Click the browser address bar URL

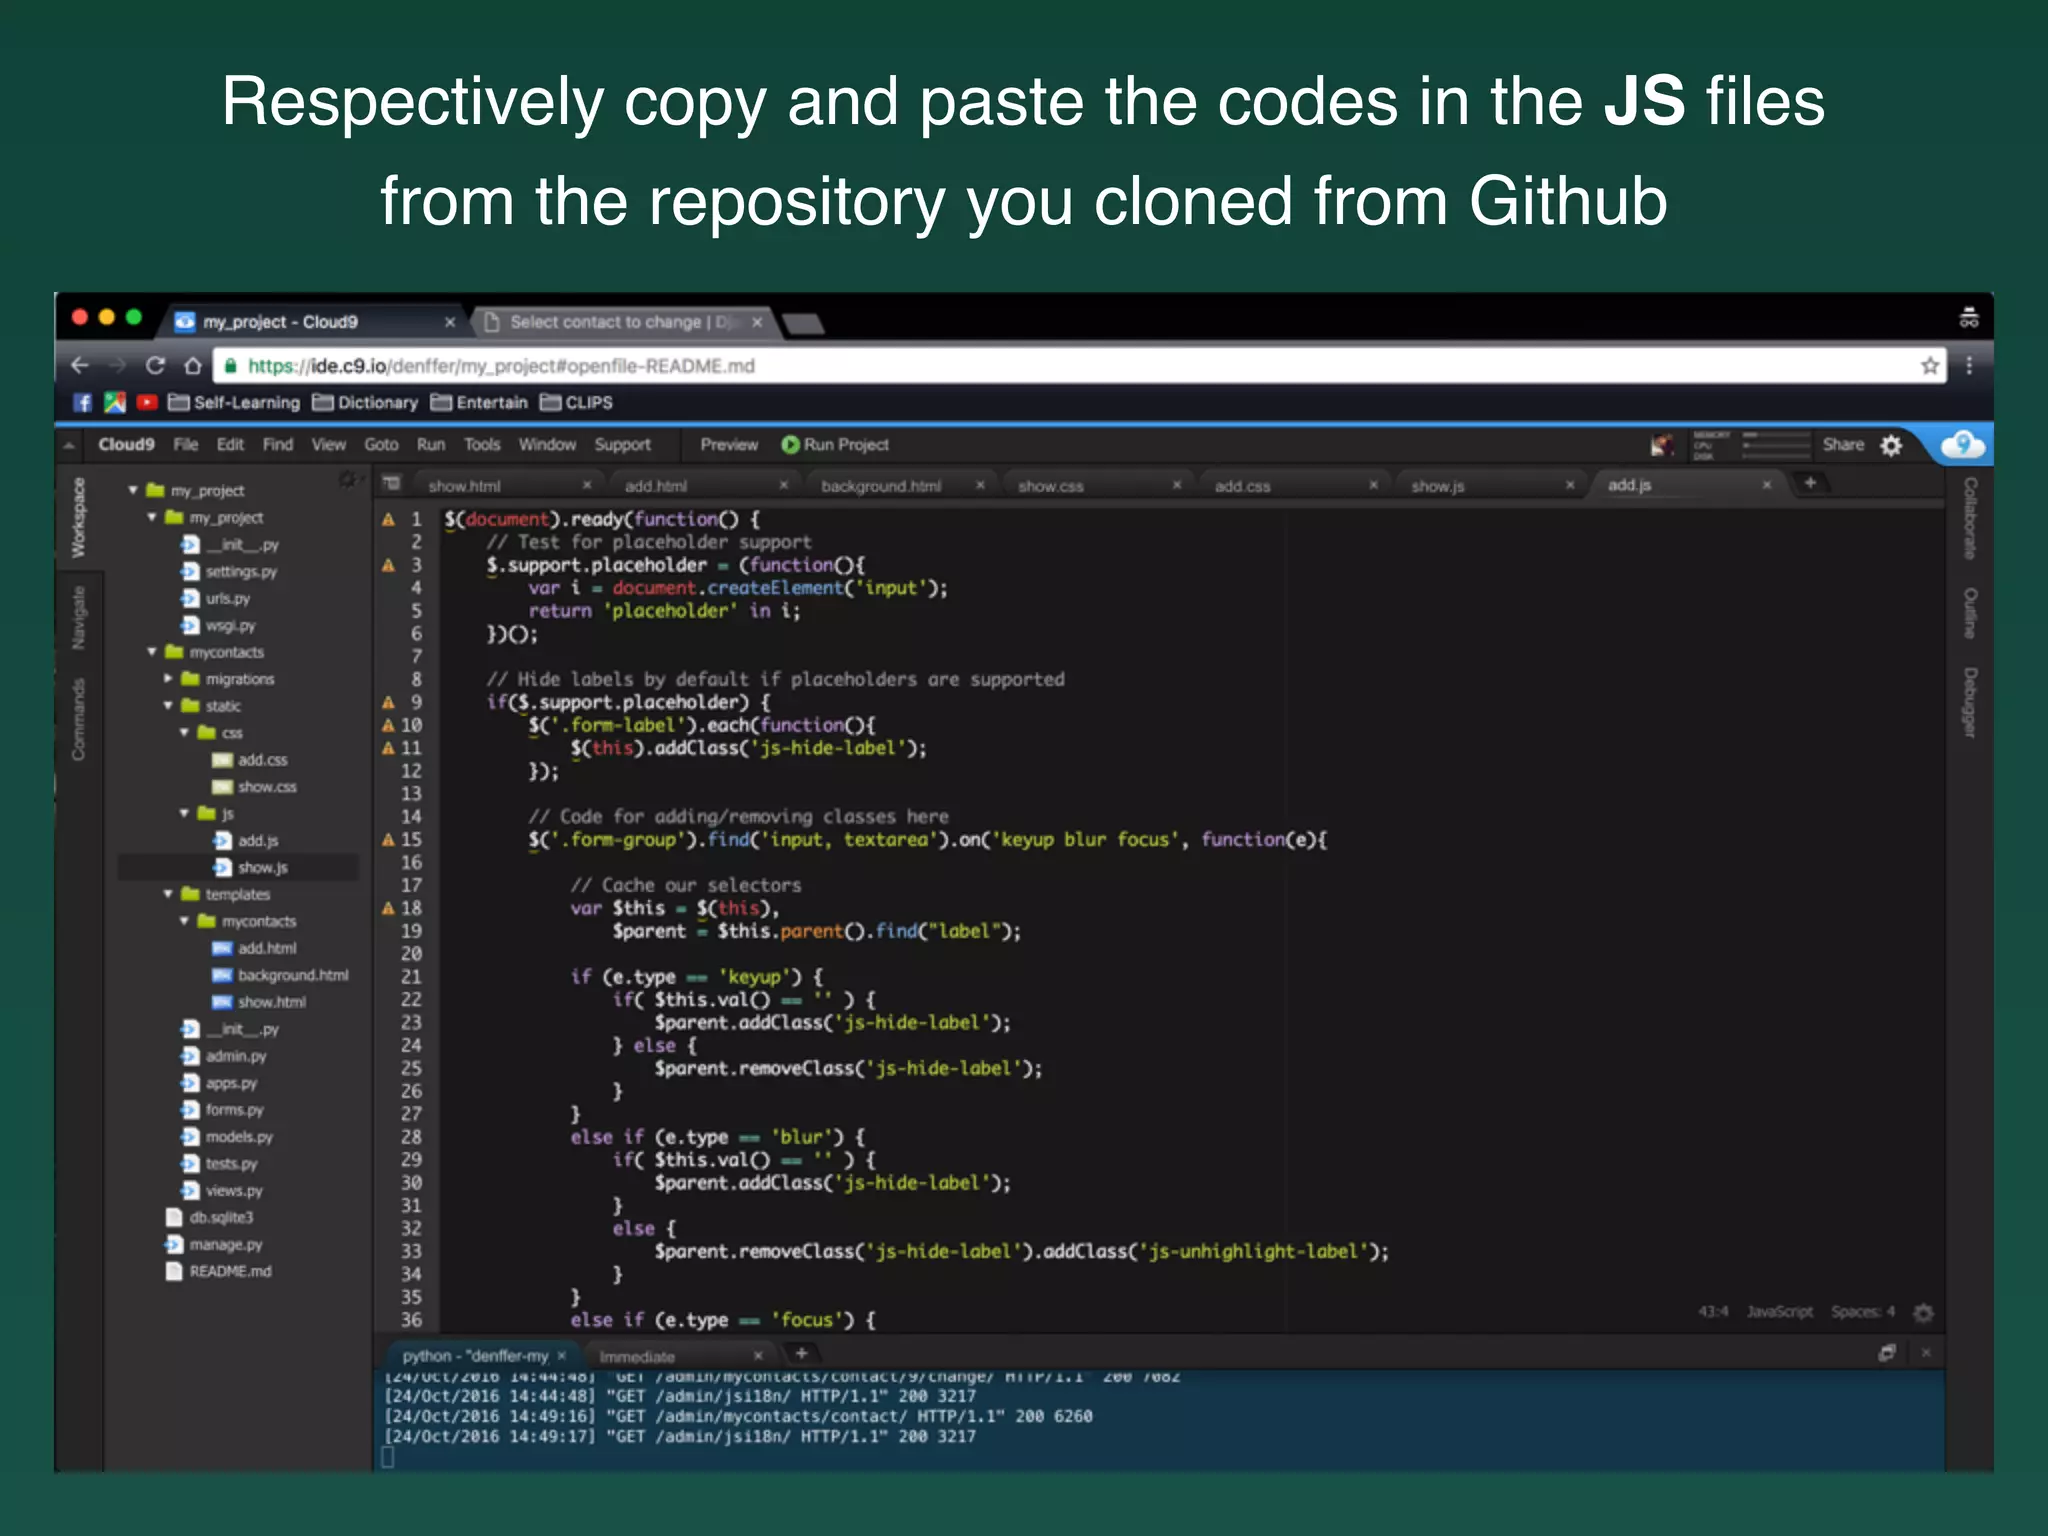click(x=500, y=366)
